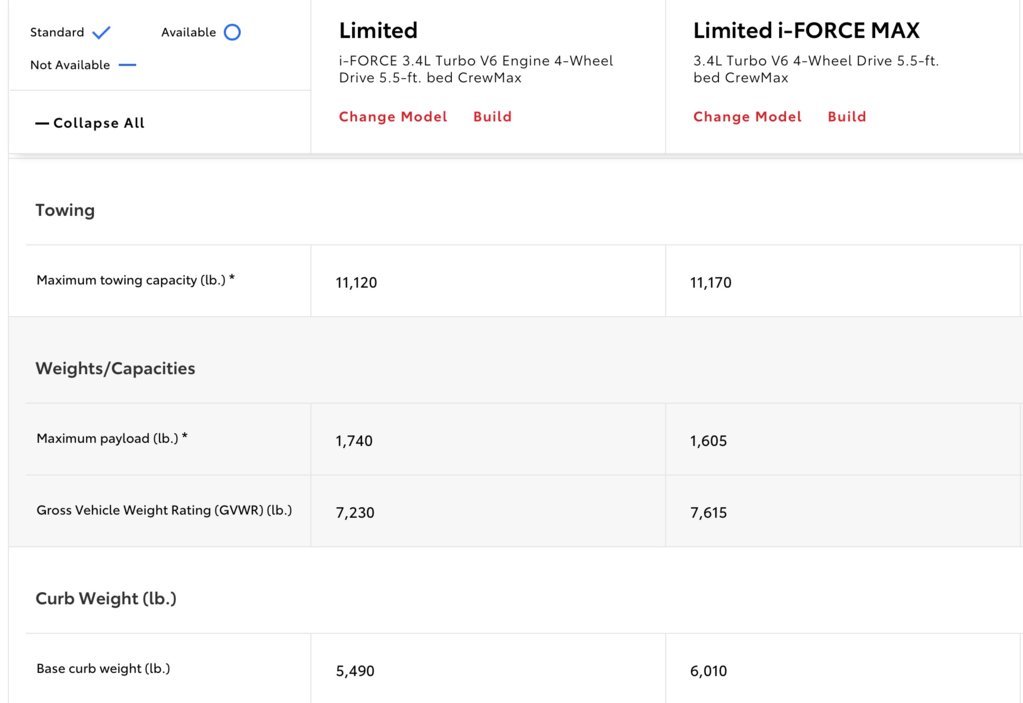The width and height of the screenshot is (1023, 703).
Task: Build the Limited i-FORCE MAX trim
Action: click(x=847, y=117)
